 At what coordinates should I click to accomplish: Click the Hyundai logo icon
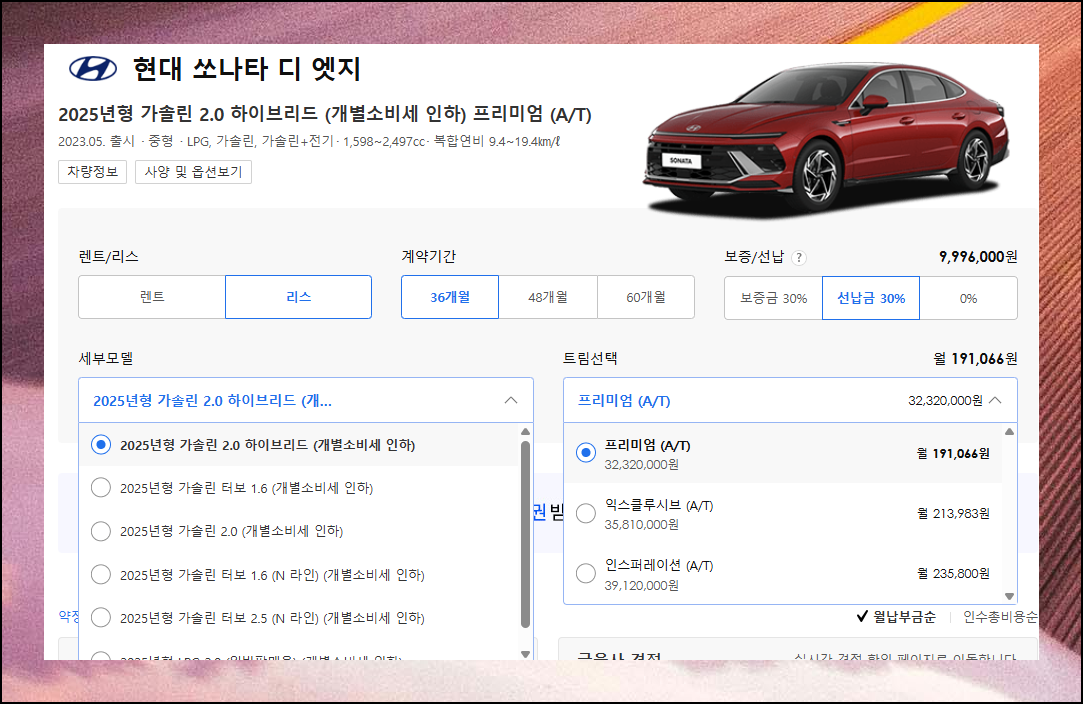(93, 68)
